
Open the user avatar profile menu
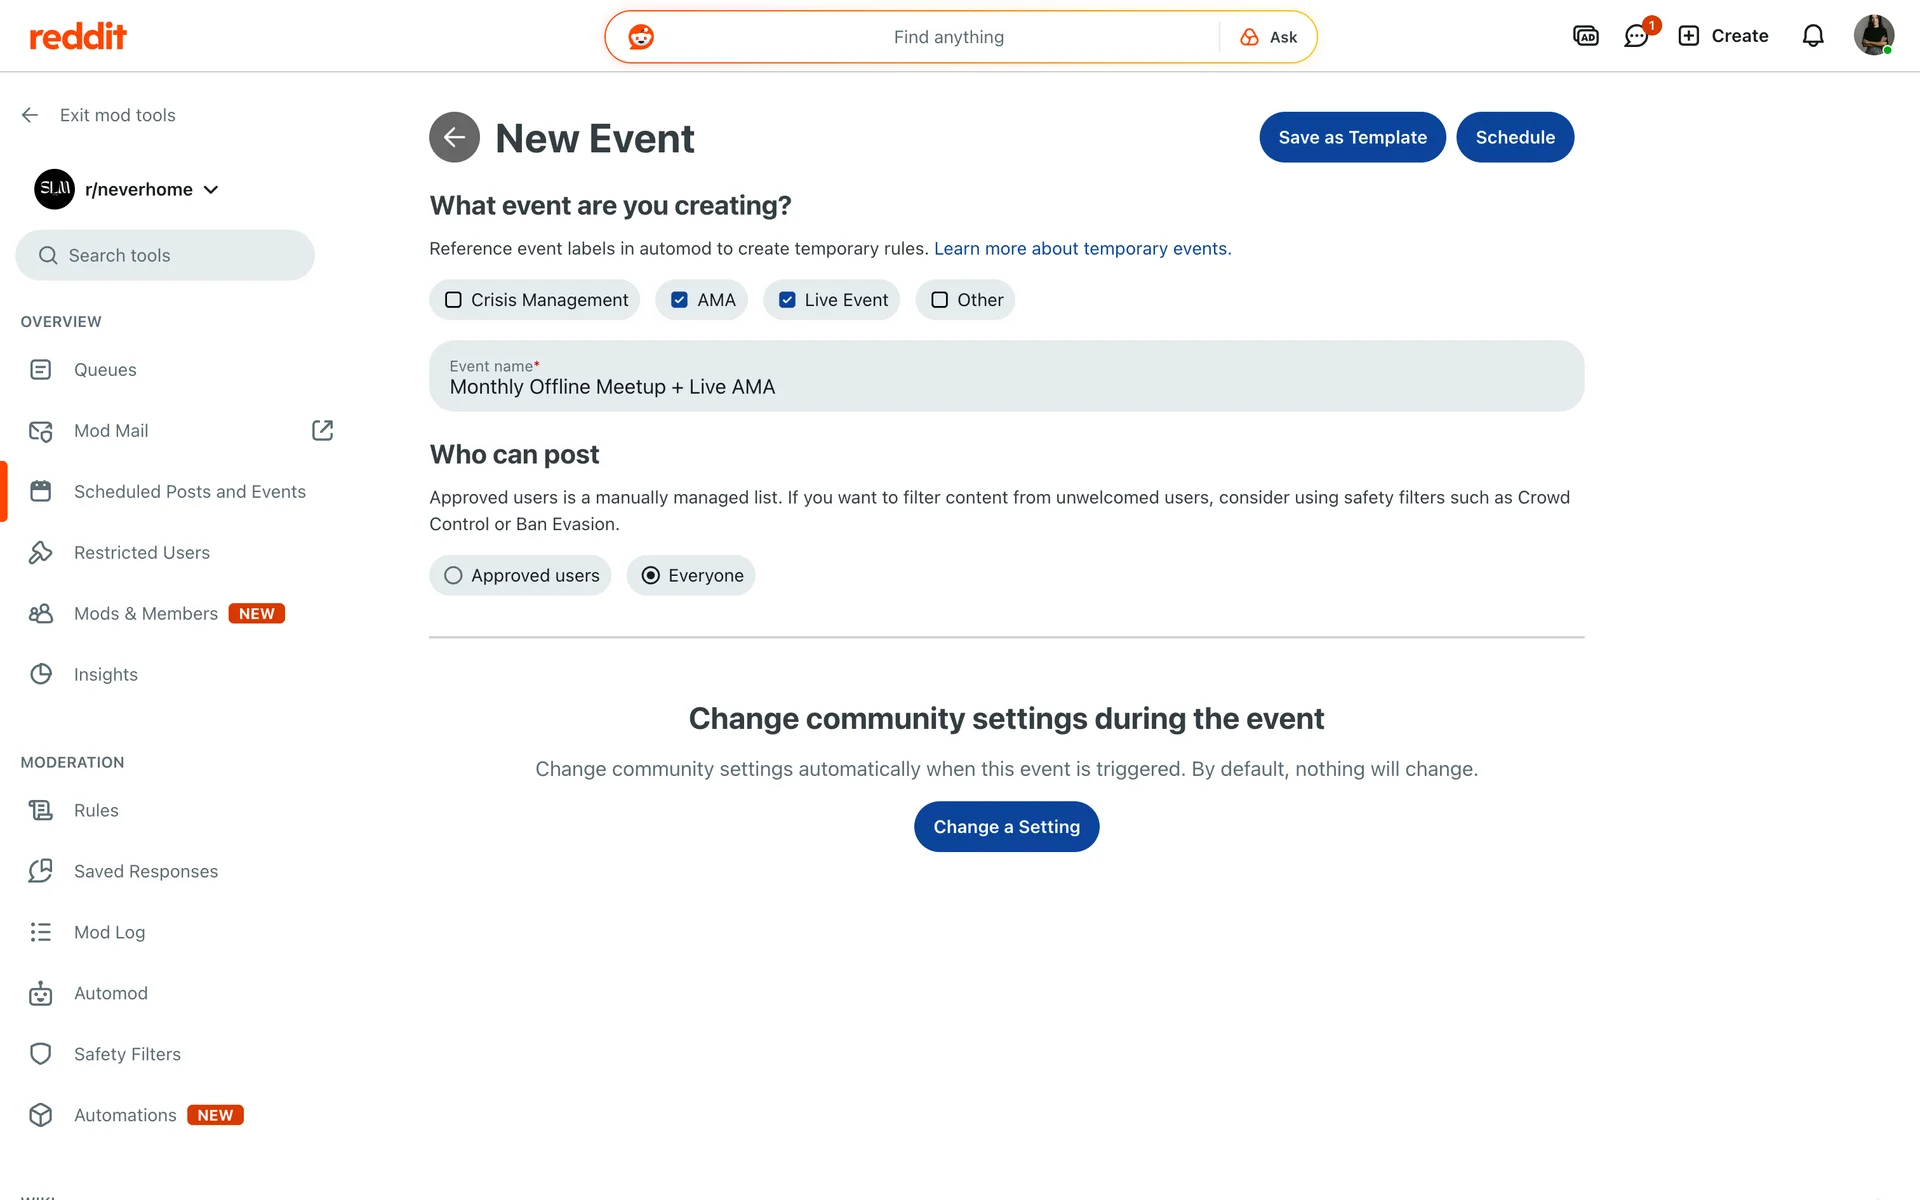tap(1872, 36)
